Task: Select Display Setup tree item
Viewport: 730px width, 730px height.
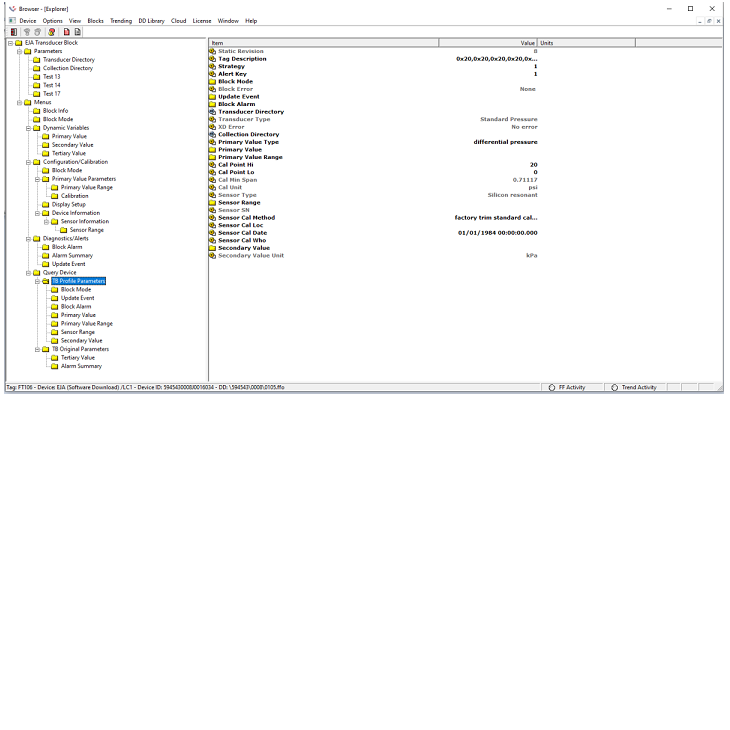Action: [x=68, y=204]
